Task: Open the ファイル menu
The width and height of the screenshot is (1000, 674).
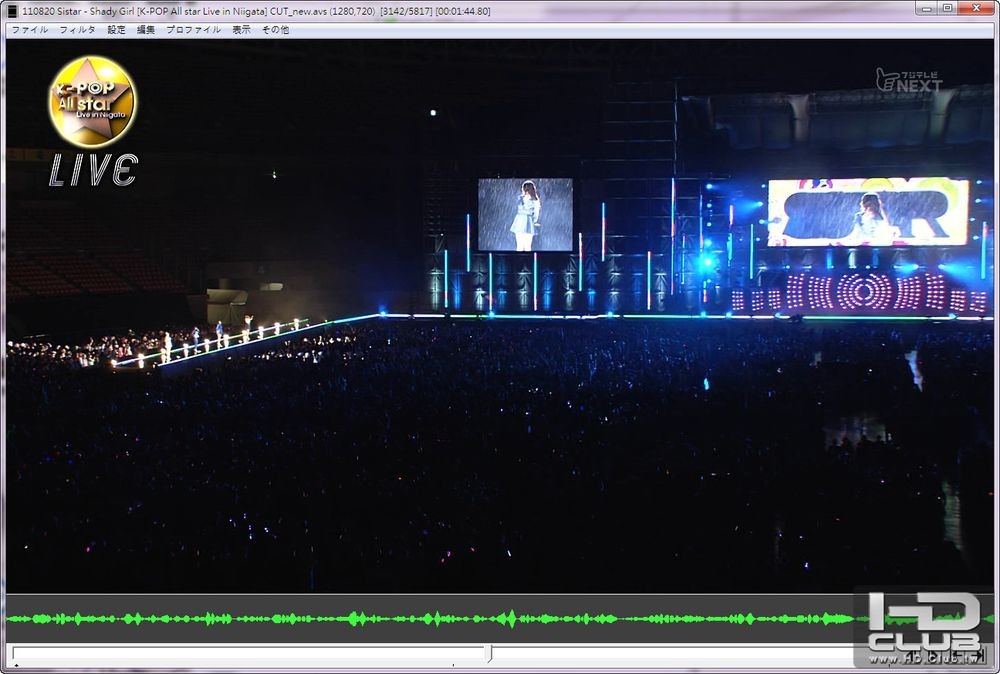Action: click(x=29, y=29)
